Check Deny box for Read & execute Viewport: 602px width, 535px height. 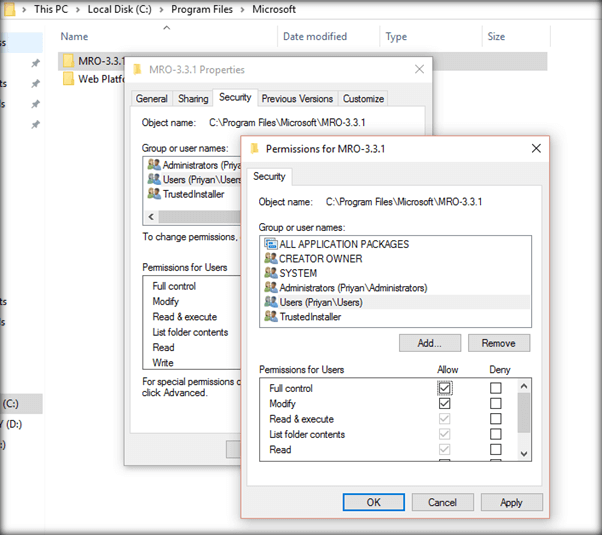495,418
